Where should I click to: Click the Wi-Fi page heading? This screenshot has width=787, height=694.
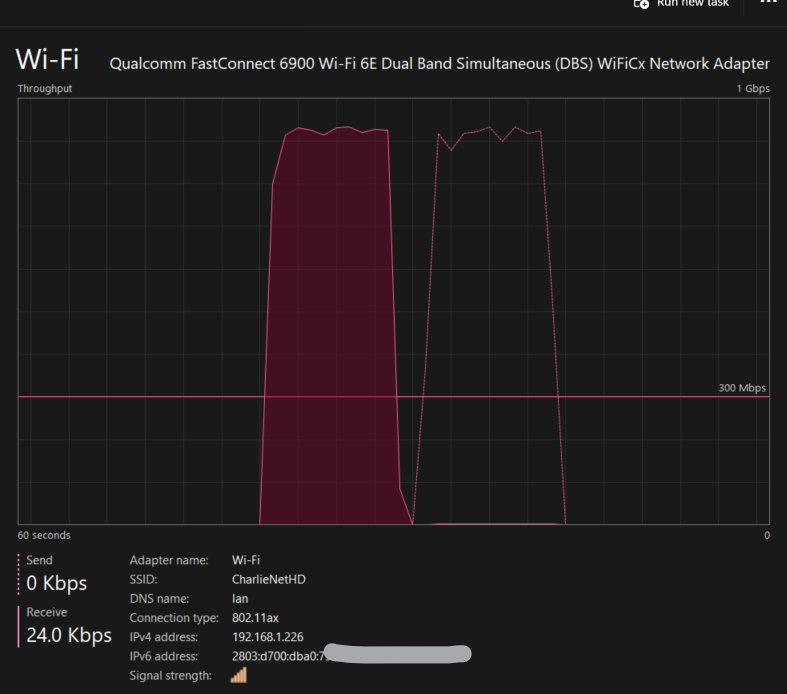(x=47, y=59)
